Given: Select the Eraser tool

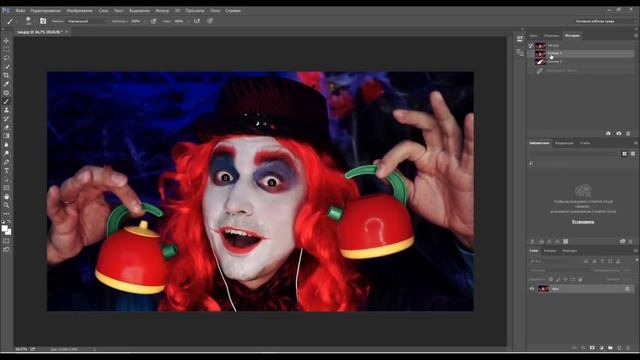Looking at the screenshot, I should [6, 127].
